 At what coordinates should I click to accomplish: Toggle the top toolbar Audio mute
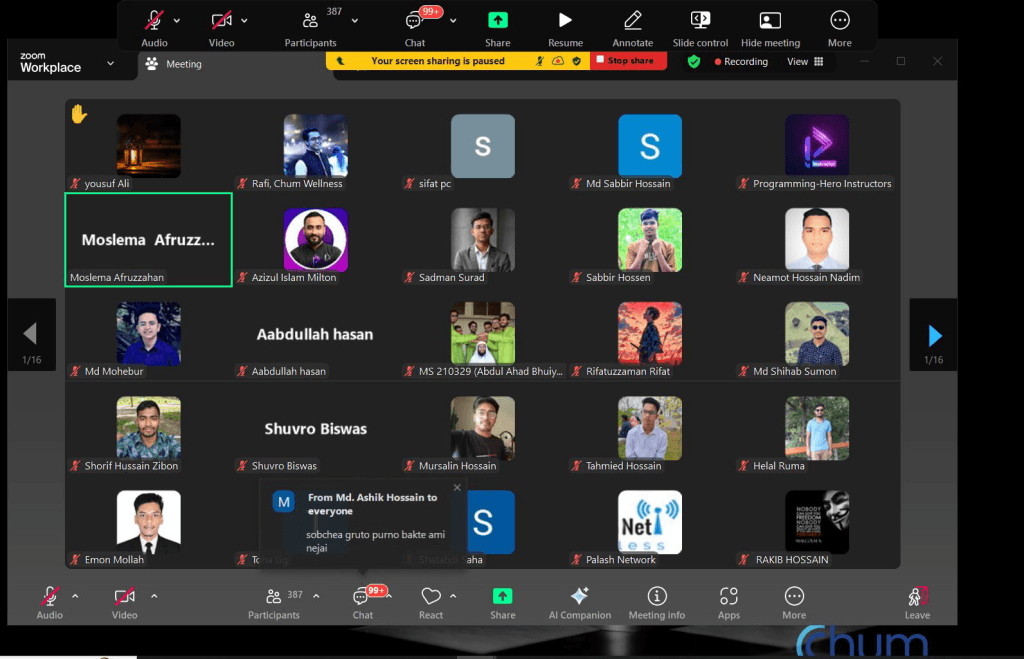pyautogui.click(x=153, y=21)
